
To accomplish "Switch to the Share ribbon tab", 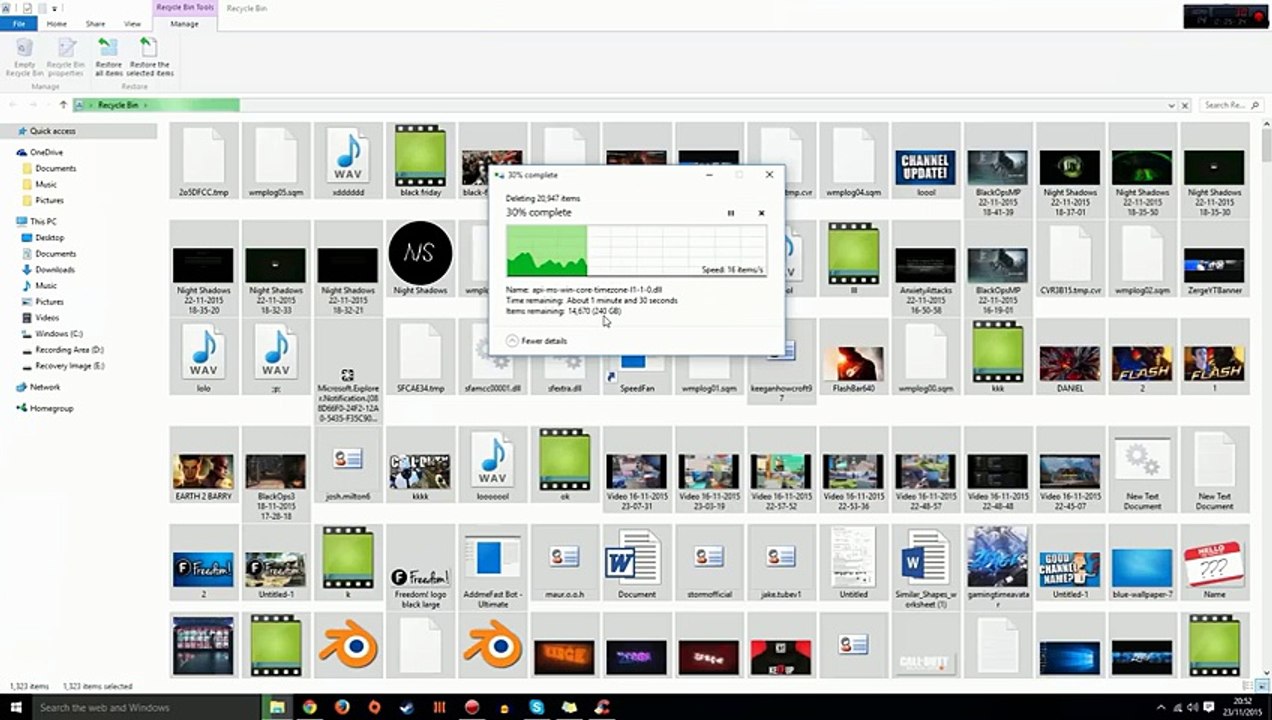I will coord(95,23).
